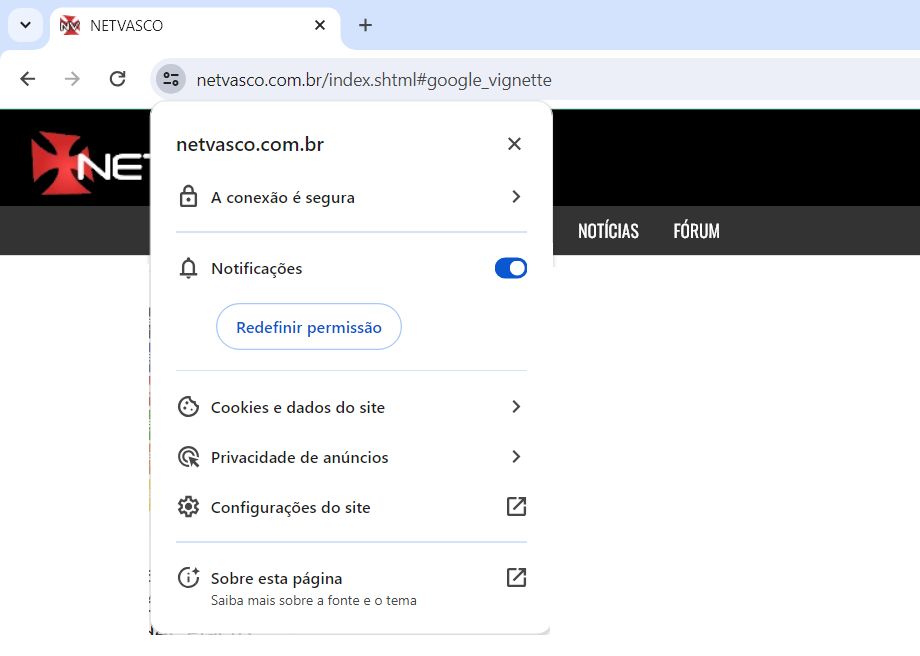Open Sobre esta página external link
Viewport: 920px width, 656px height.
(516, 578)
